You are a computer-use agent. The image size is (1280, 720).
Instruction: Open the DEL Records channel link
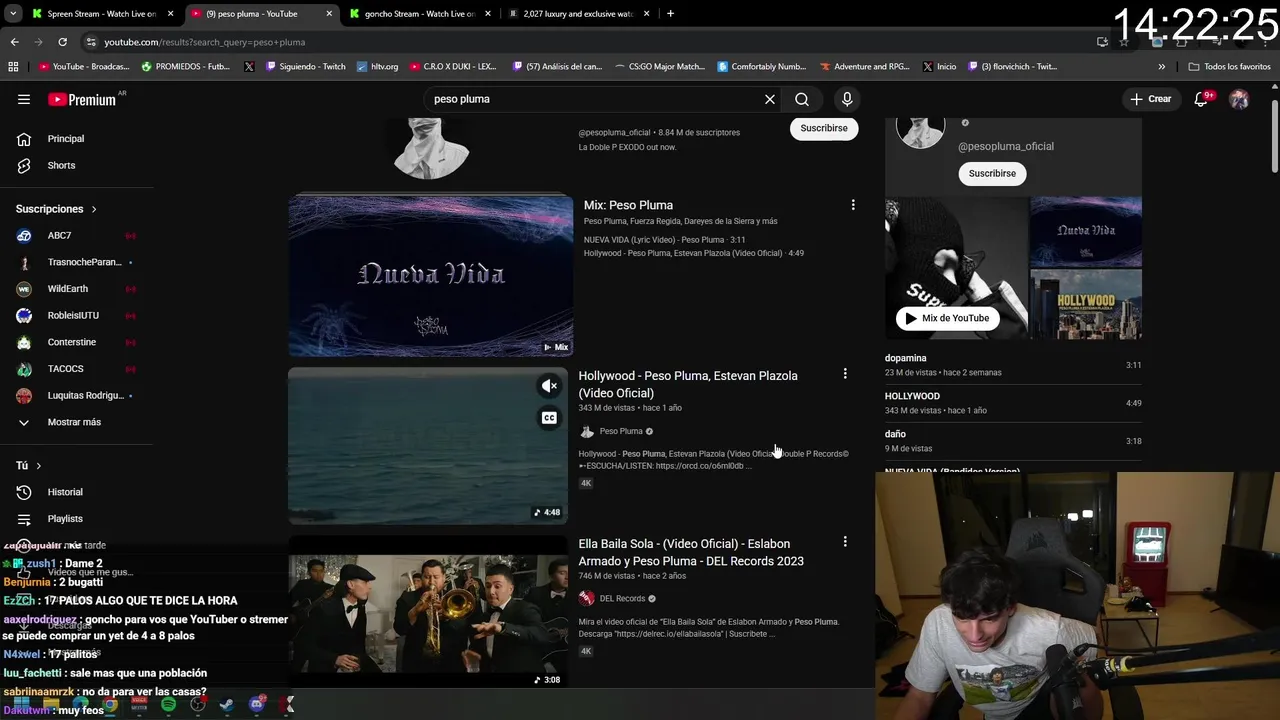click(622, 599)
